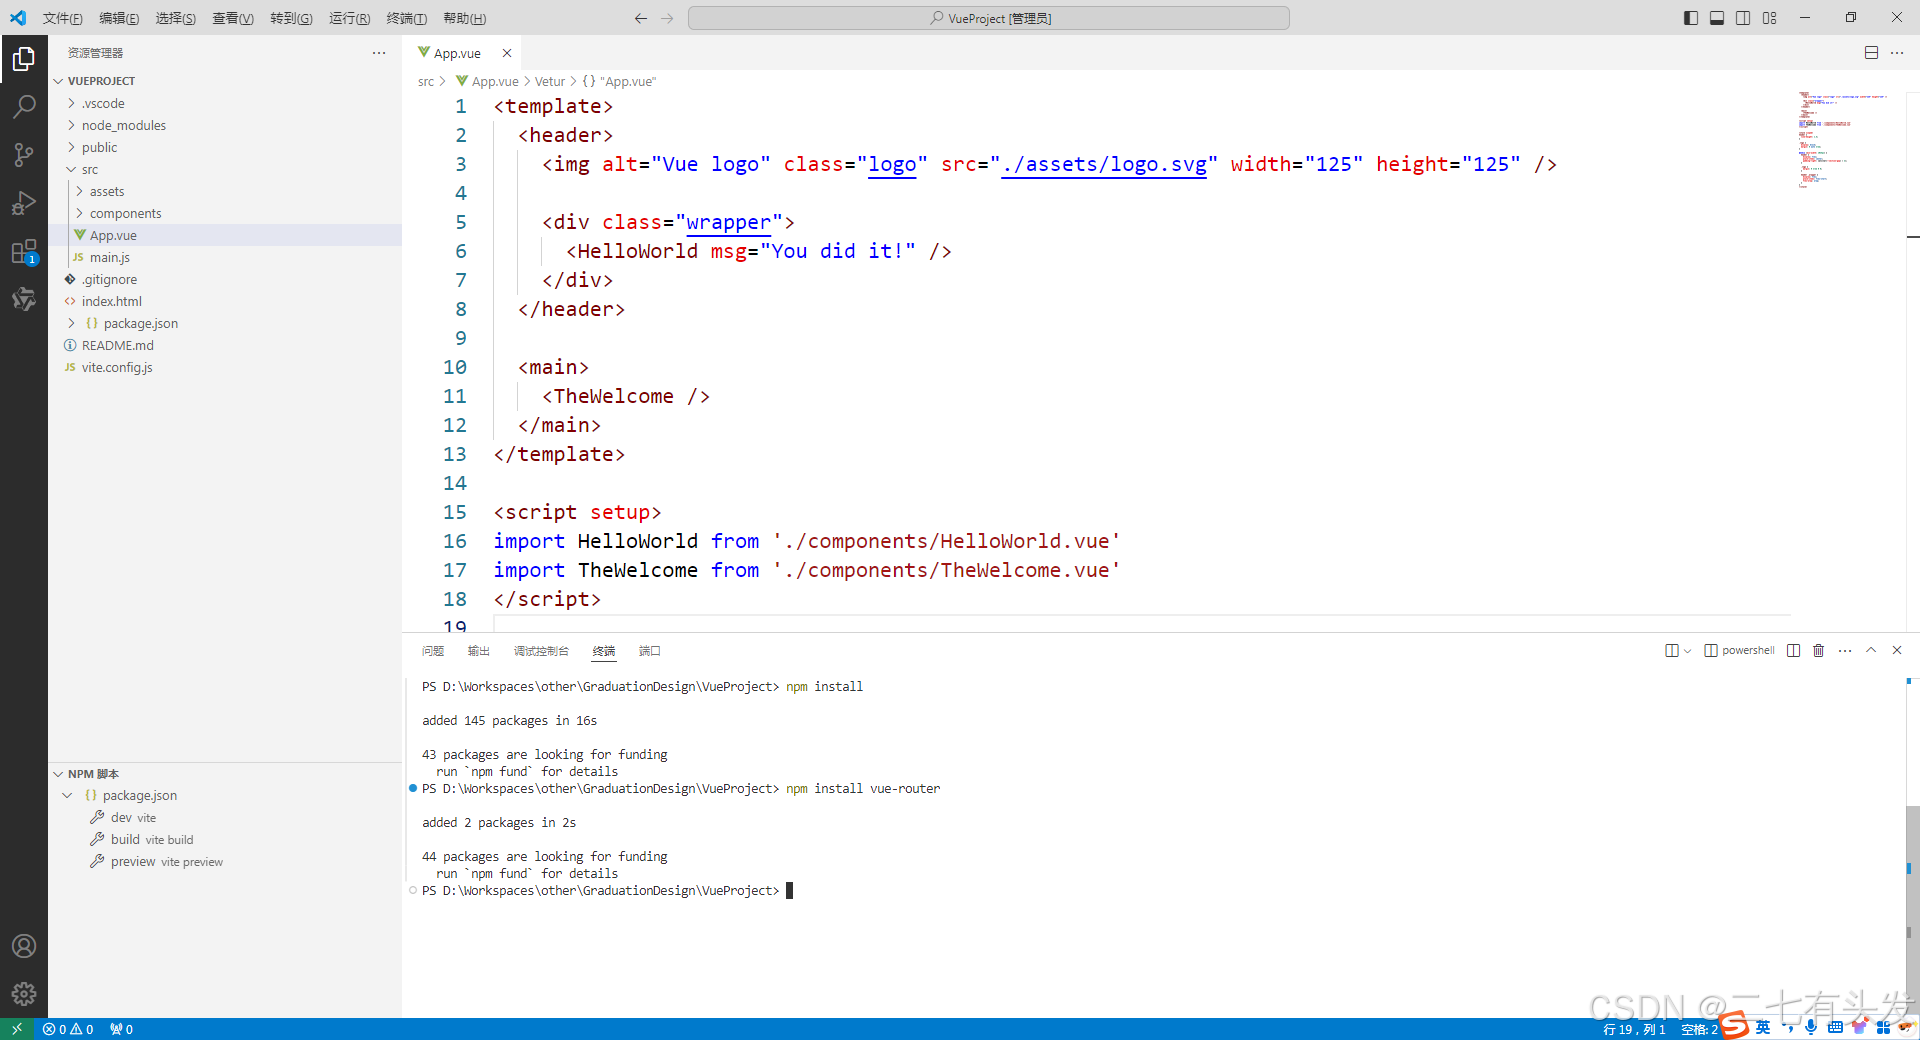
Task: Open the 终端(T) menu
Action: coord(407,18)
